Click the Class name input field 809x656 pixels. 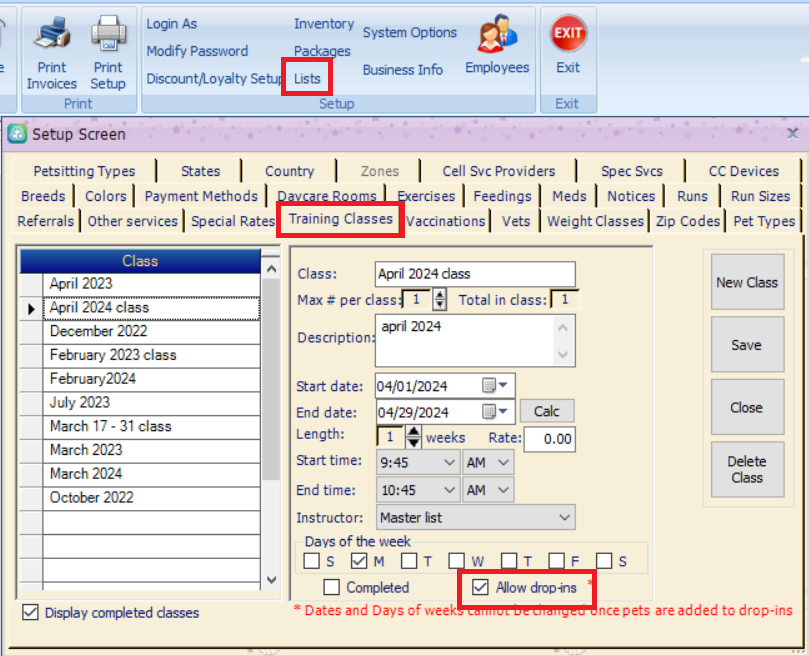(x=475, y=274)
